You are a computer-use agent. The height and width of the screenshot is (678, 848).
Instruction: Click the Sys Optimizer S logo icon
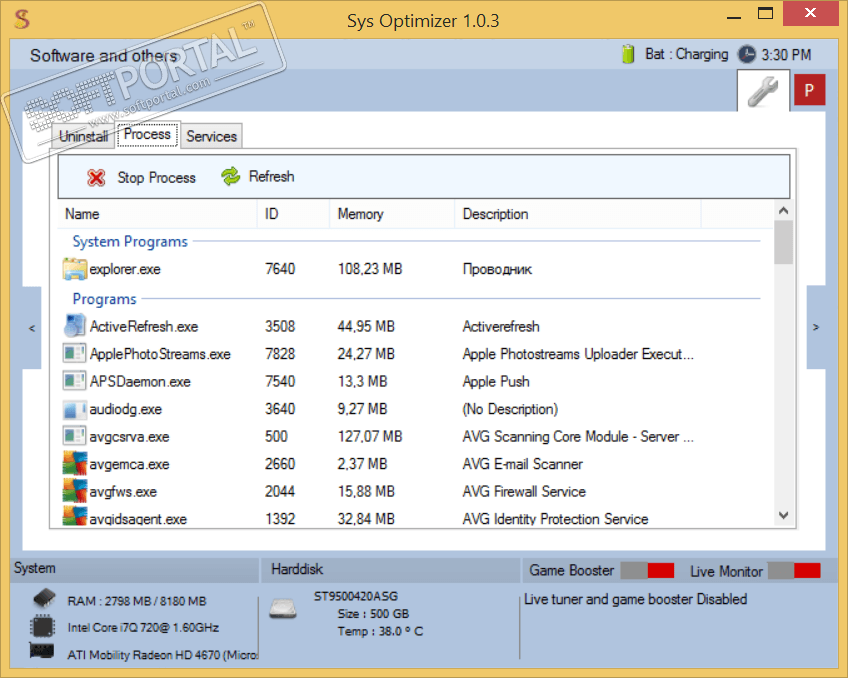click(x=22, y=19)
